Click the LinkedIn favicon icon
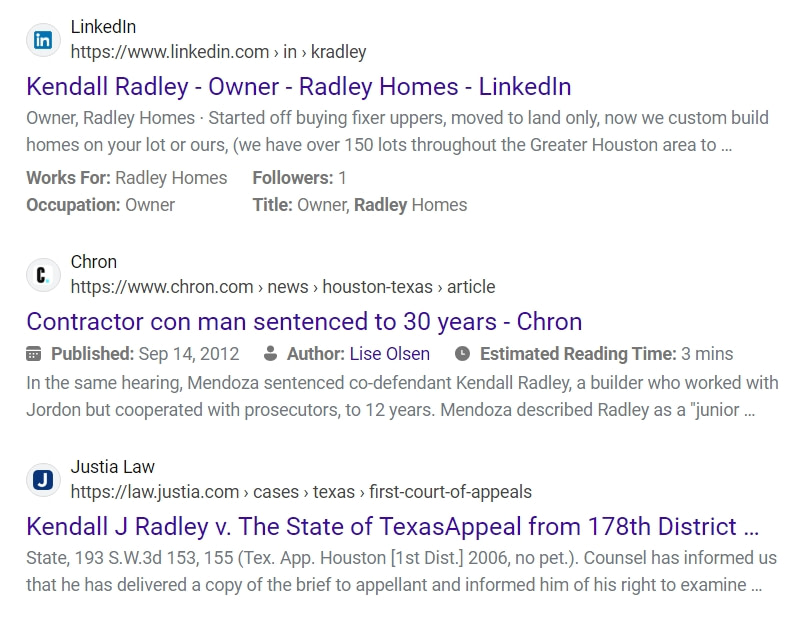Viewport: 809px width, 620px height. tap(43, 40)
